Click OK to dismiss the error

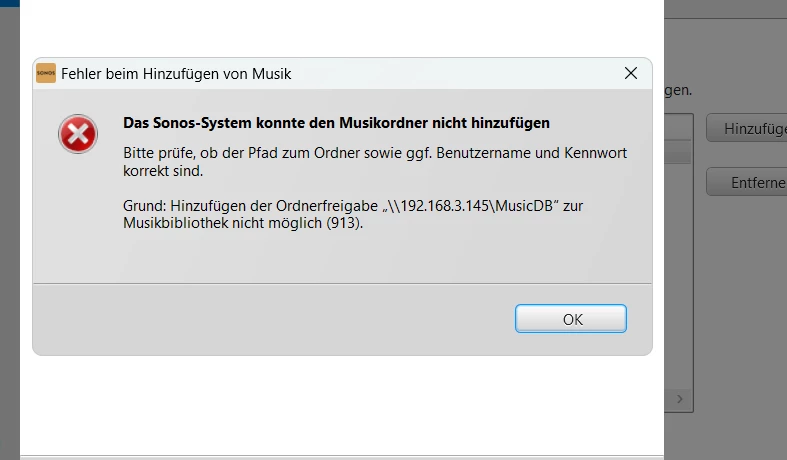(571, 319)
